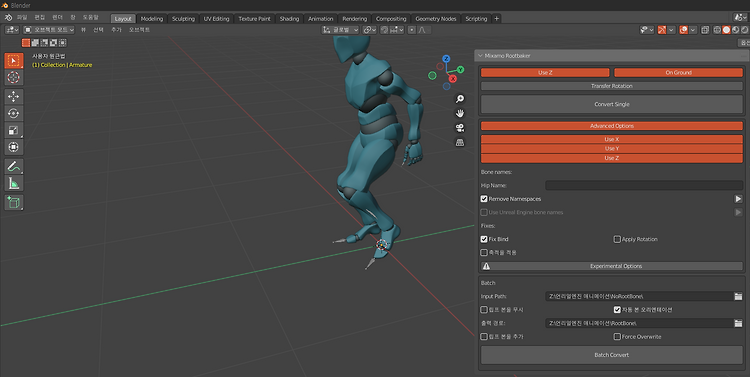The height and width of the screenshot is (377, 750).
Task: Select the Select Box tool
Action: coord(13,61)
